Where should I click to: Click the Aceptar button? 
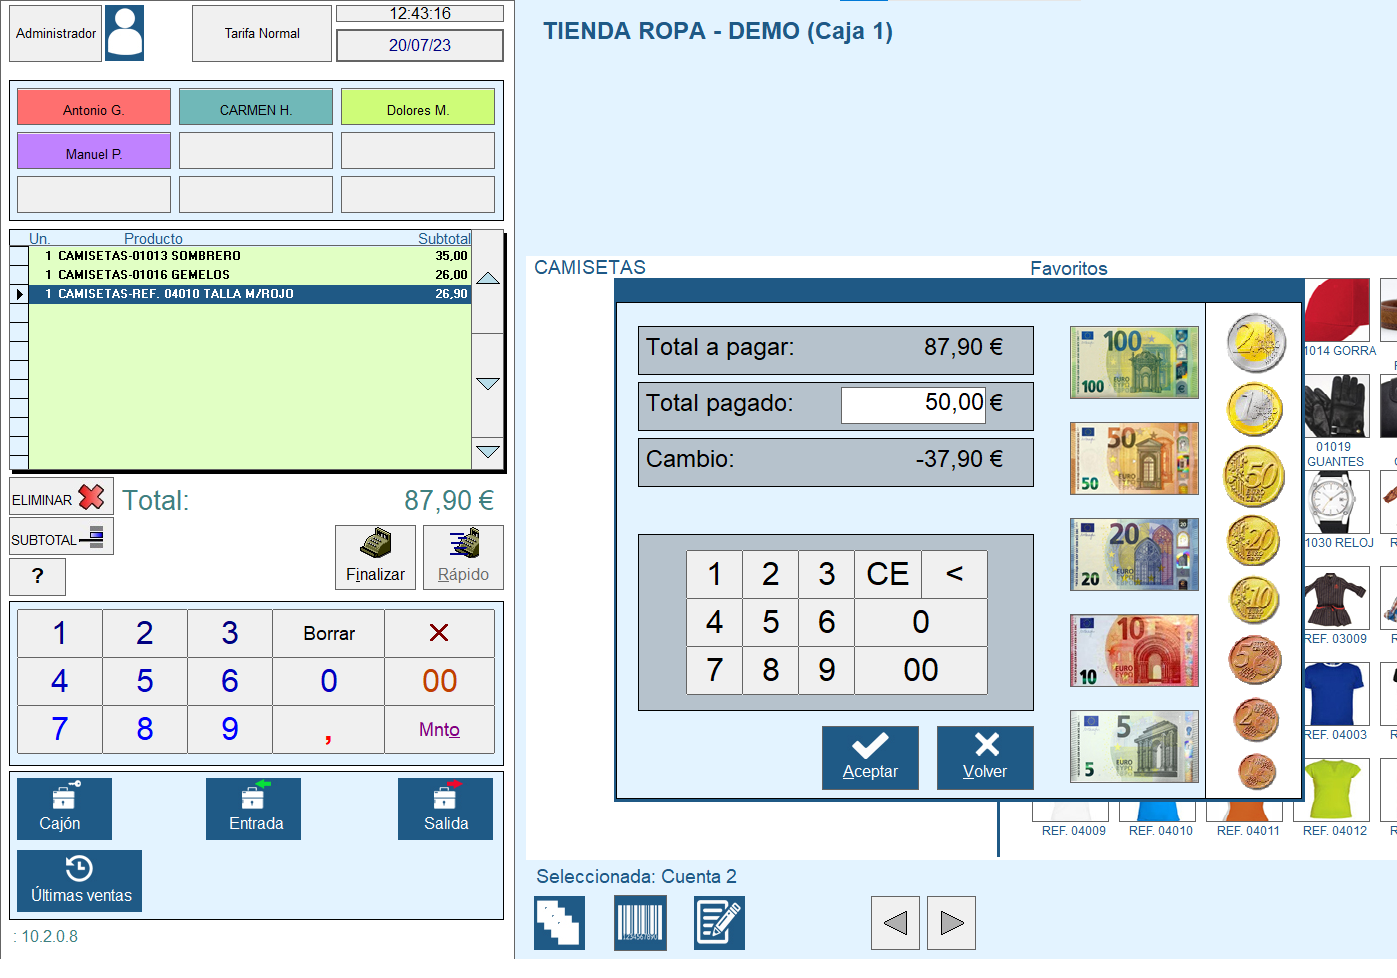870,758
